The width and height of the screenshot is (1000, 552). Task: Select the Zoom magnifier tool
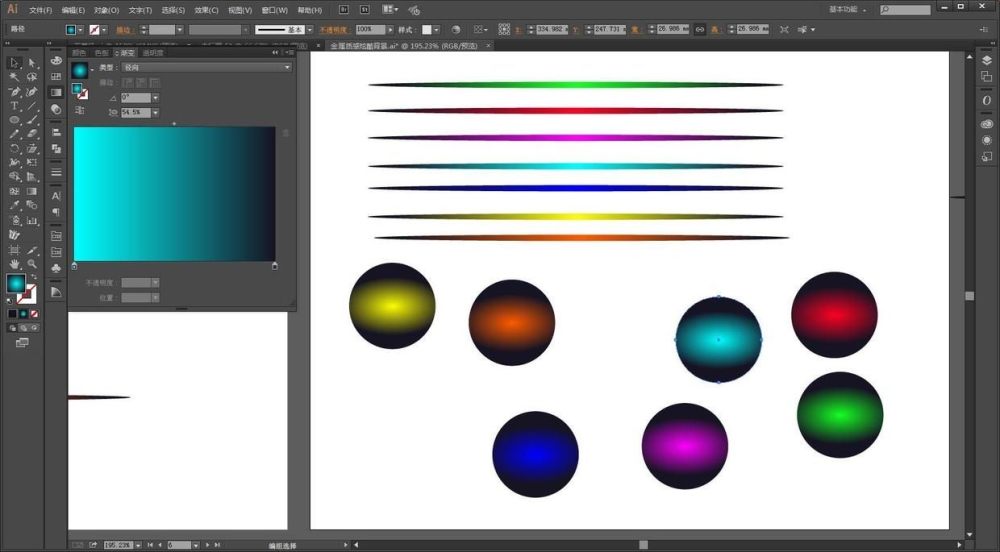[32, 263]
